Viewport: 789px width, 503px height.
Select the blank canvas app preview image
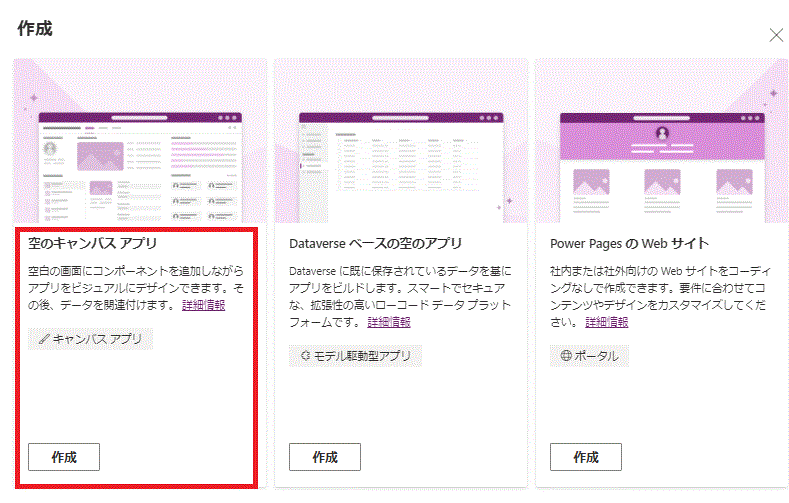[139, 165]
